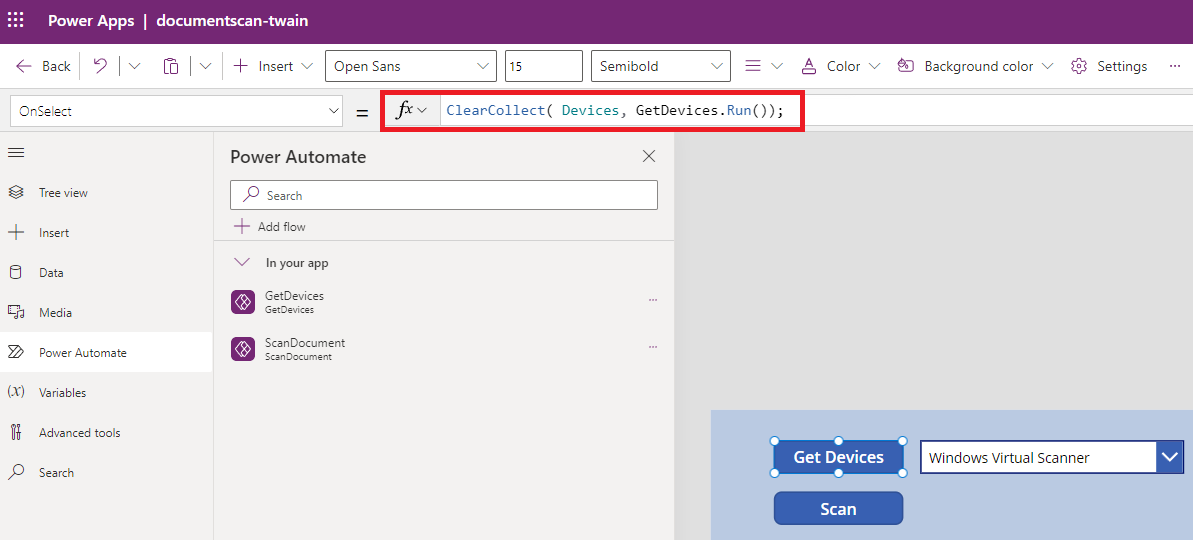Open Advanced tools in sidebar

click(x=78, y=433)
